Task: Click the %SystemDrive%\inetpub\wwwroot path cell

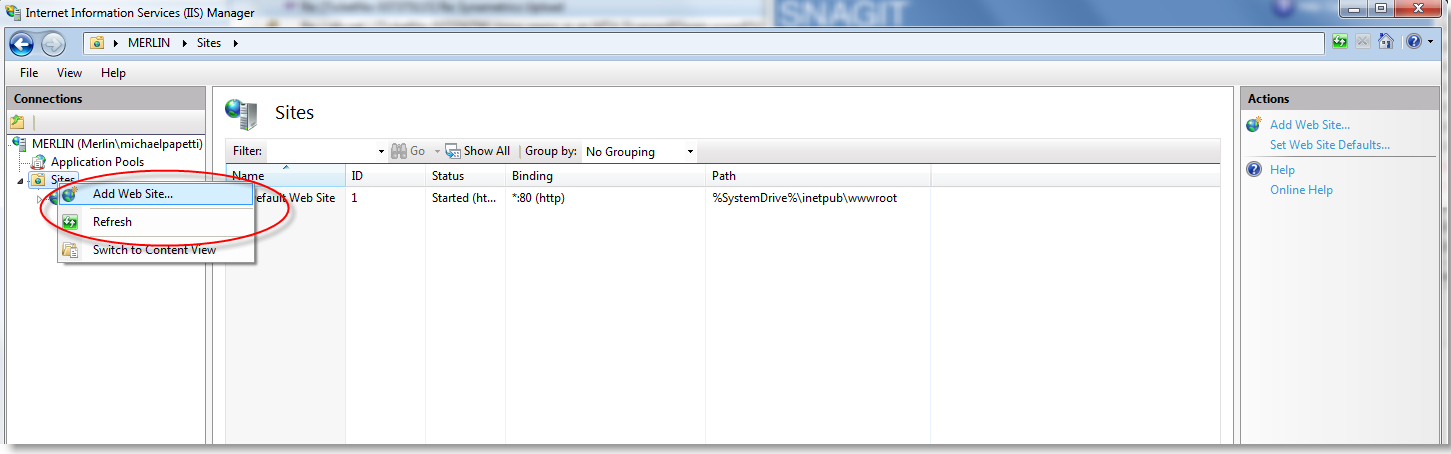Action: click(804, 198)
